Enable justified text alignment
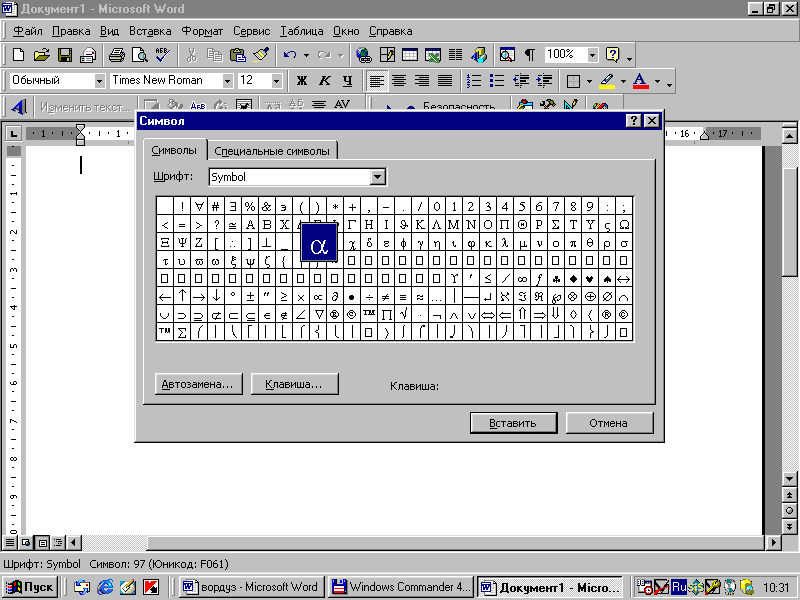 coord(445,81)
